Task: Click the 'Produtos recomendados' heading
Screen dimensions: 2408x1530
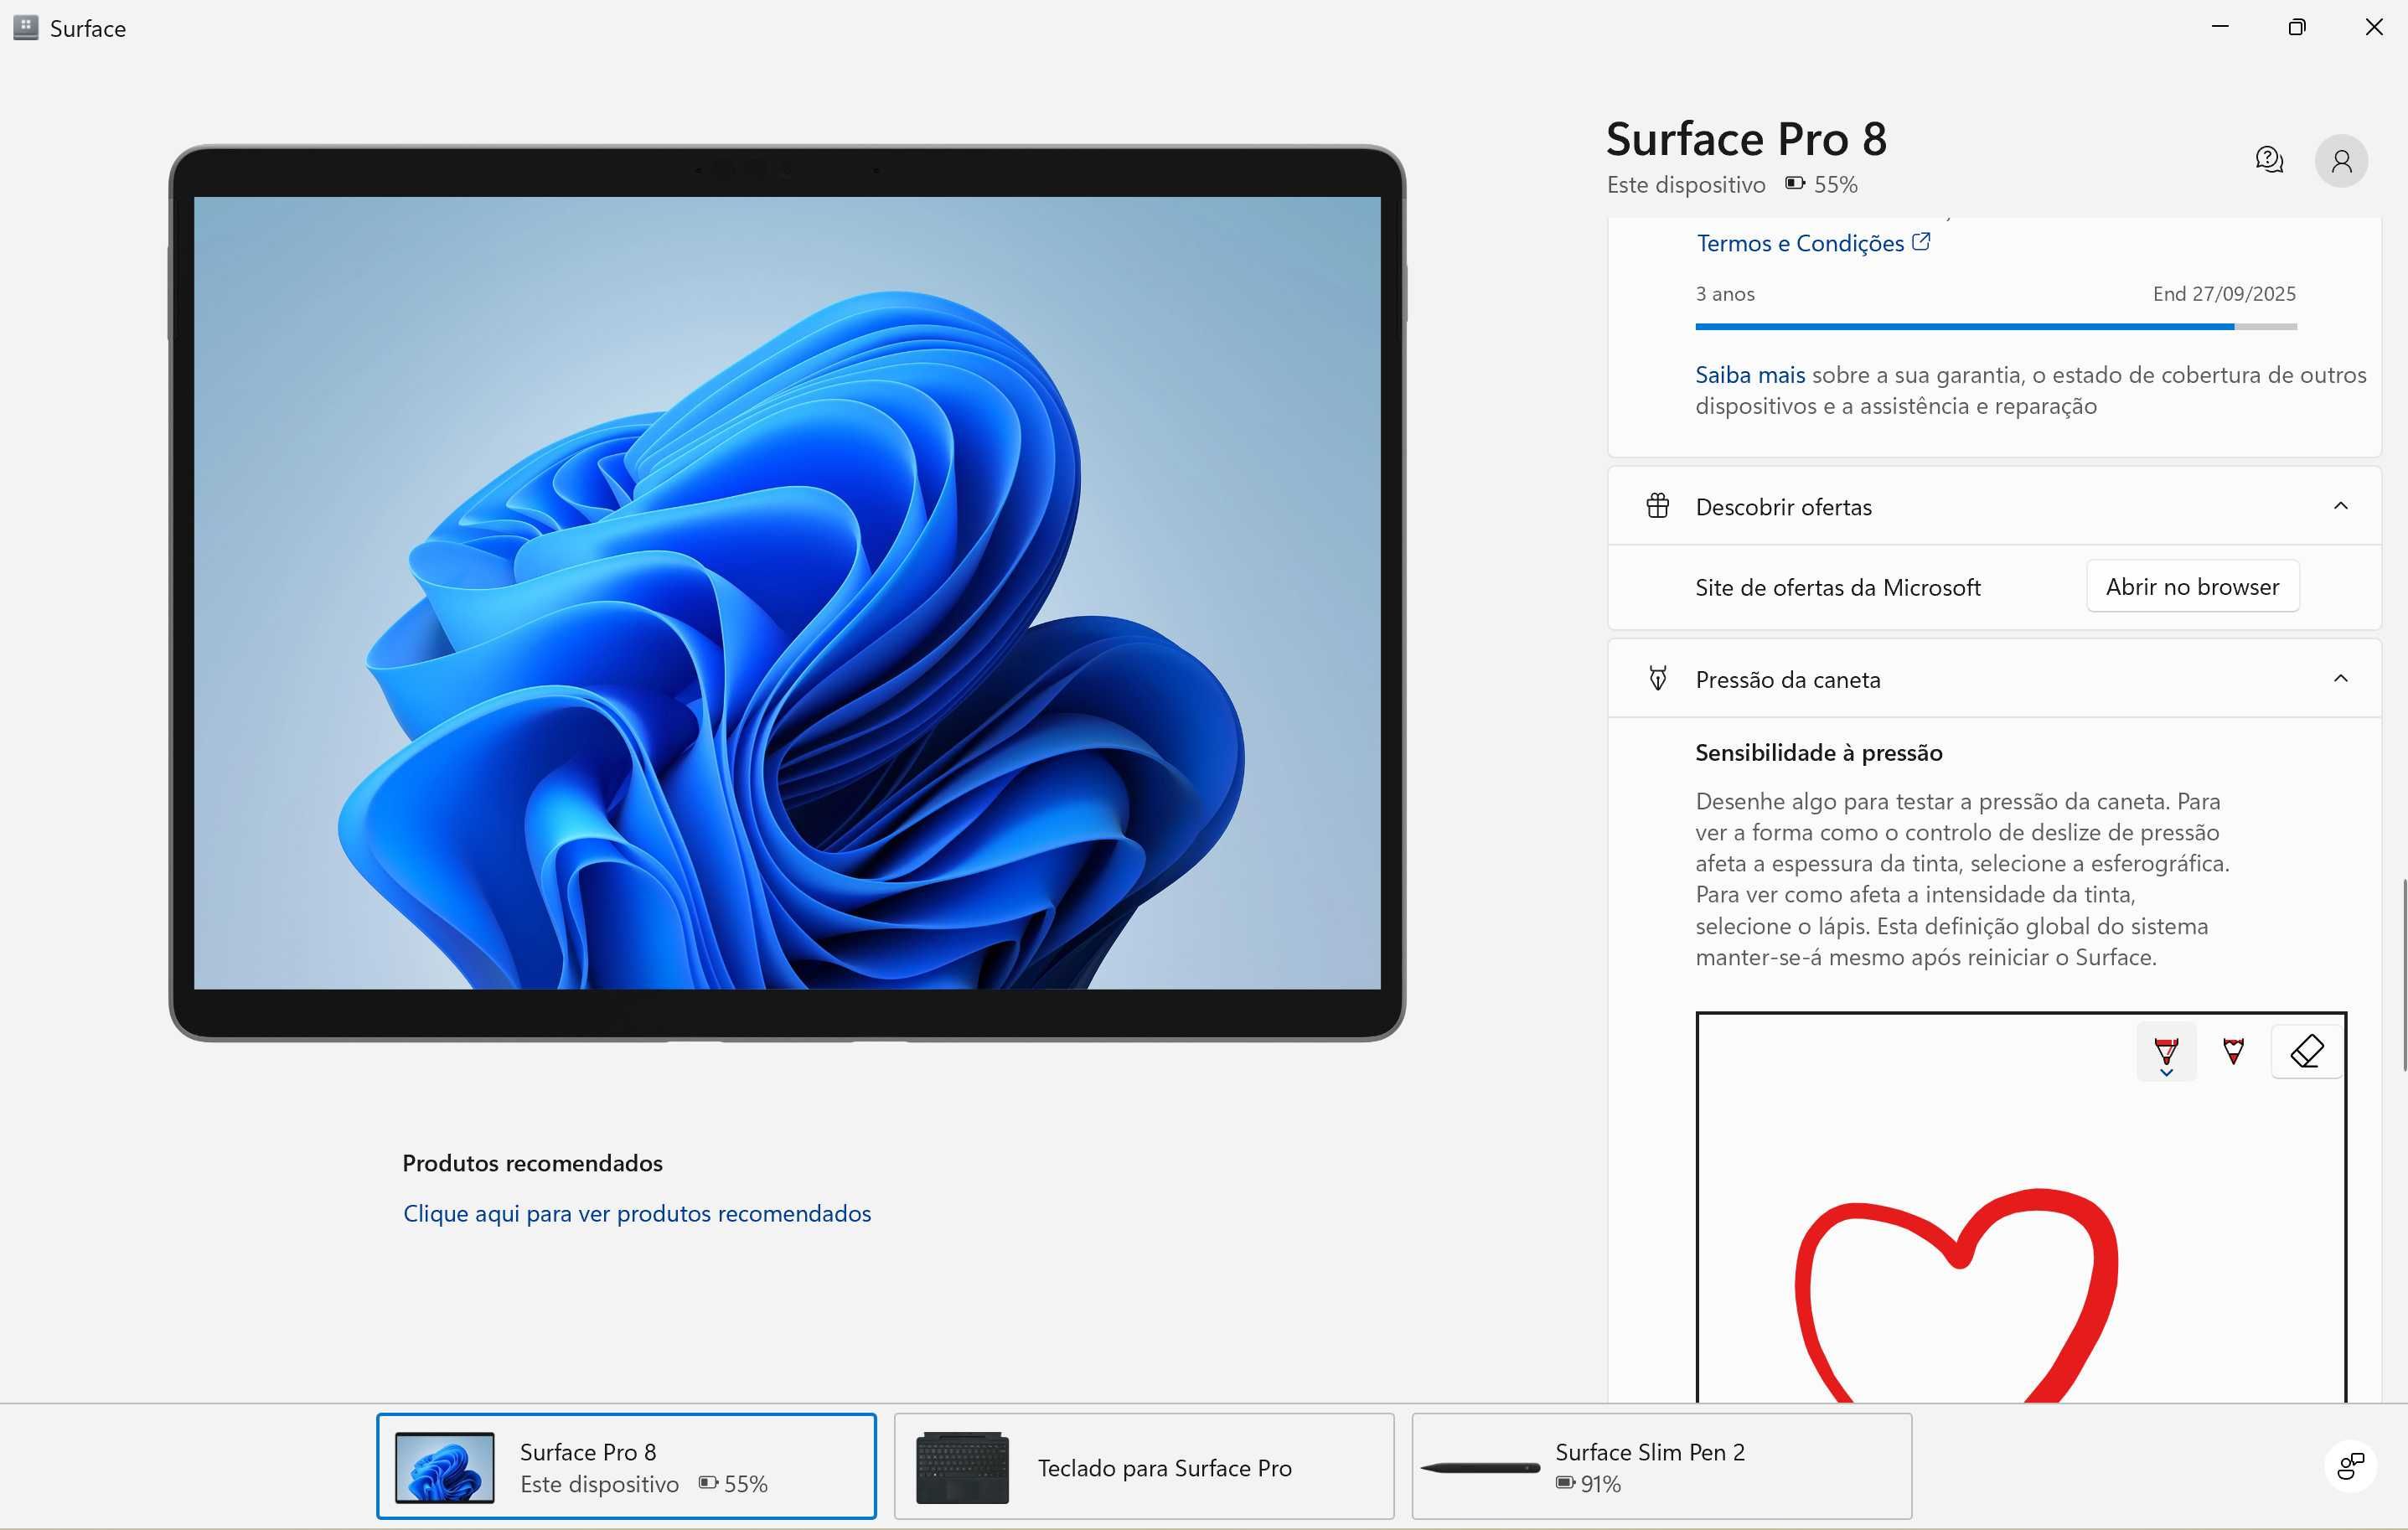Action: coord(532,1163)
